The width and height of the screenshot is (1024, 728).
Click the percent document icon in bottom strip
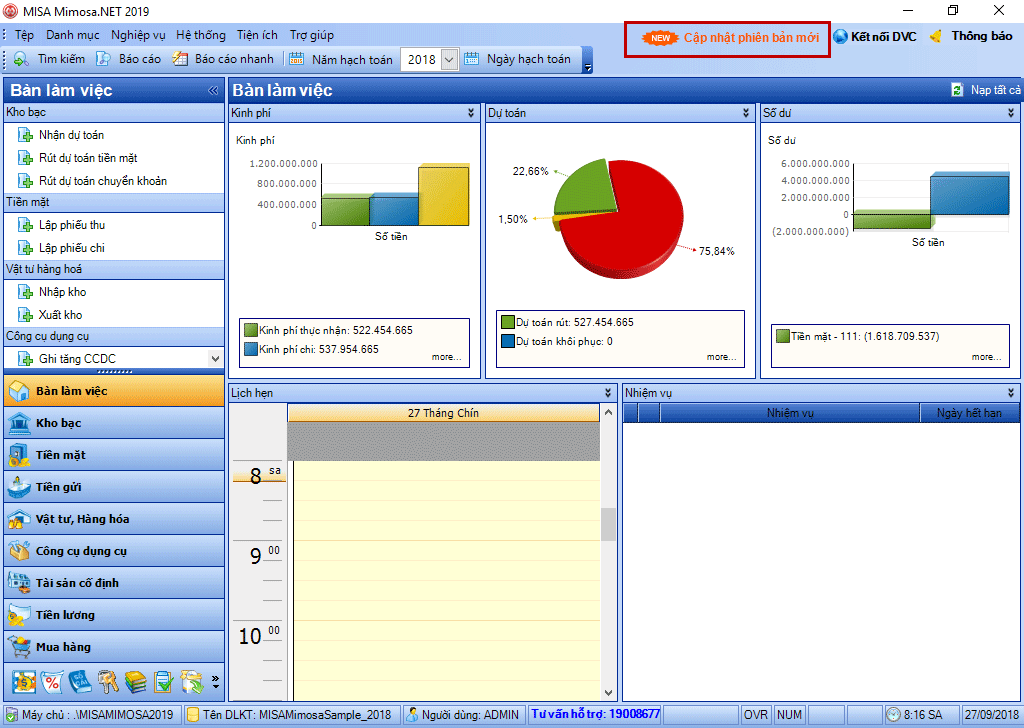(x=52, y=682)
